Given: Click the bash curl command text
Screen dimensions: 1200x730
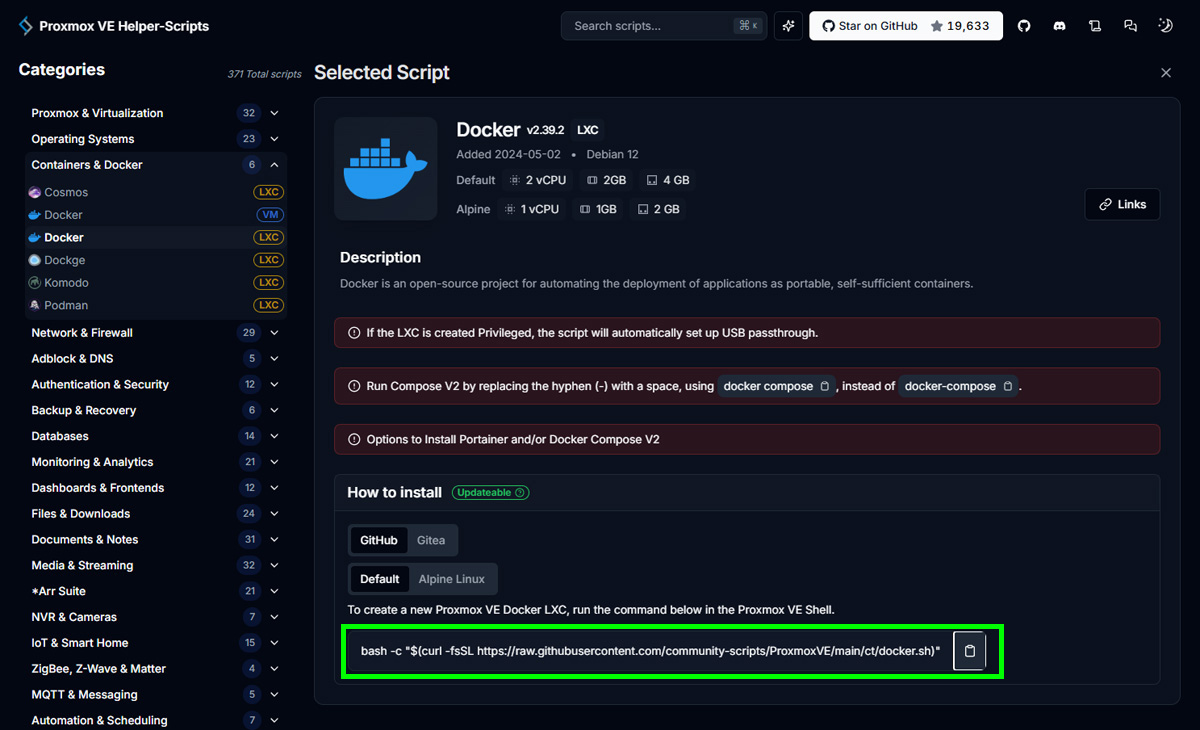Looking at the screenshot, I should click(651, 651).
